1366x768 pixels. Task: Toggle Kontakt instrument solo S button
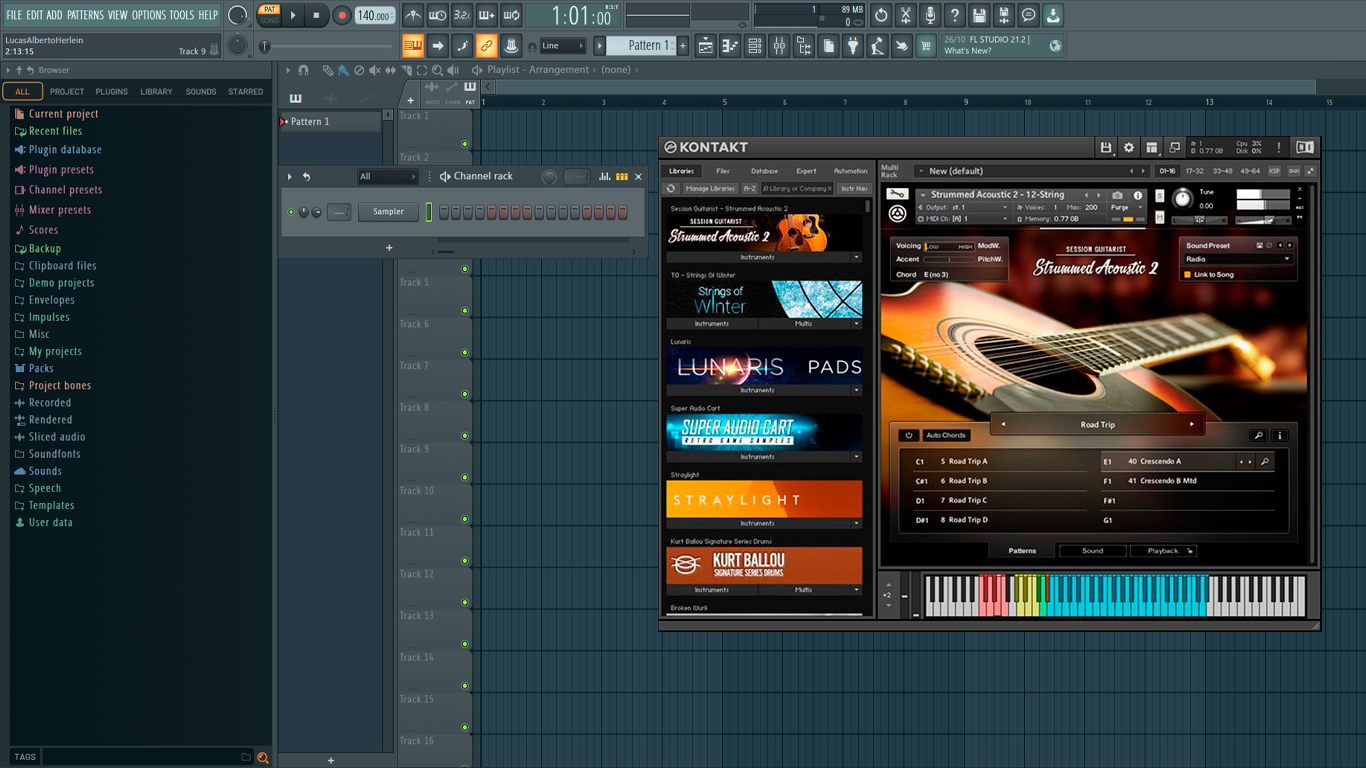pos(1160,196)
